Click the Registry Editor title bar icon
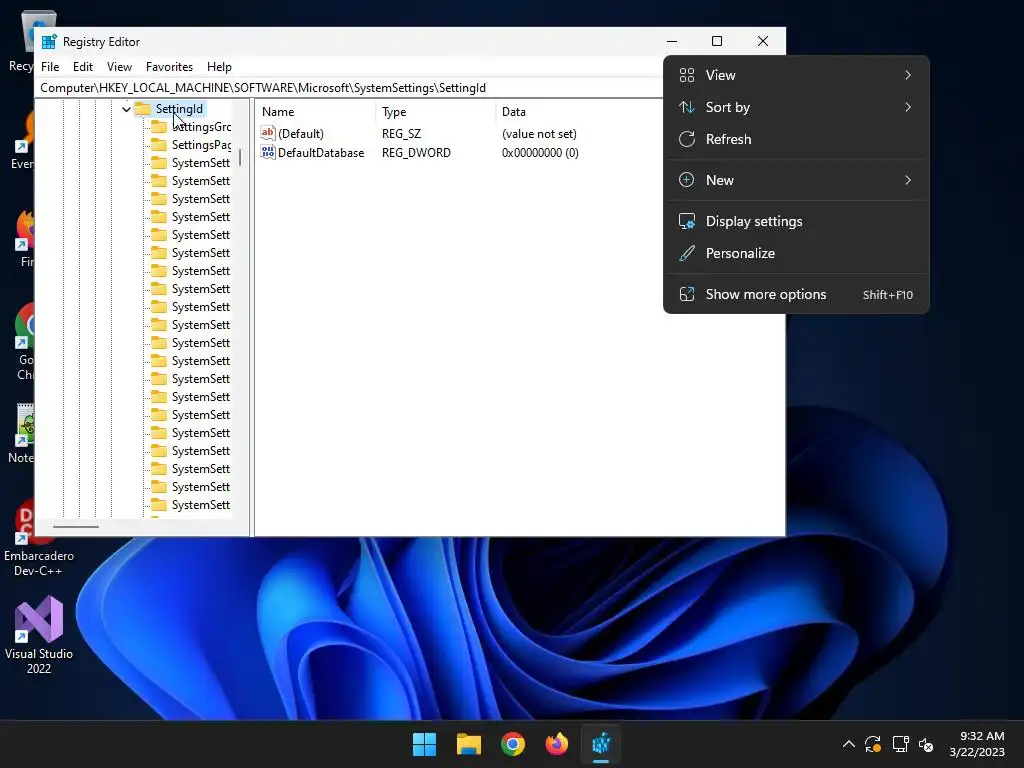The image size is (1024, 768). point(49,42)
